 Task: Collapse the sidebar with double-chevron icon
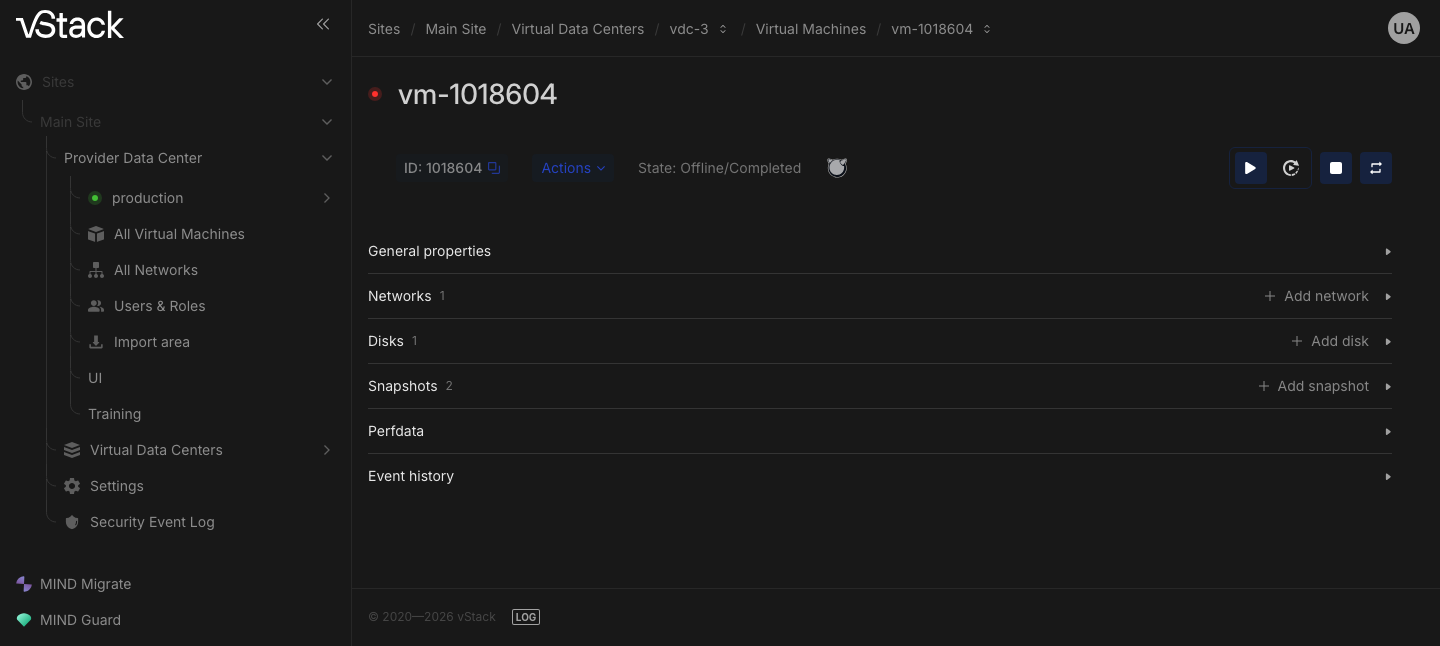[x=323, y=24]
